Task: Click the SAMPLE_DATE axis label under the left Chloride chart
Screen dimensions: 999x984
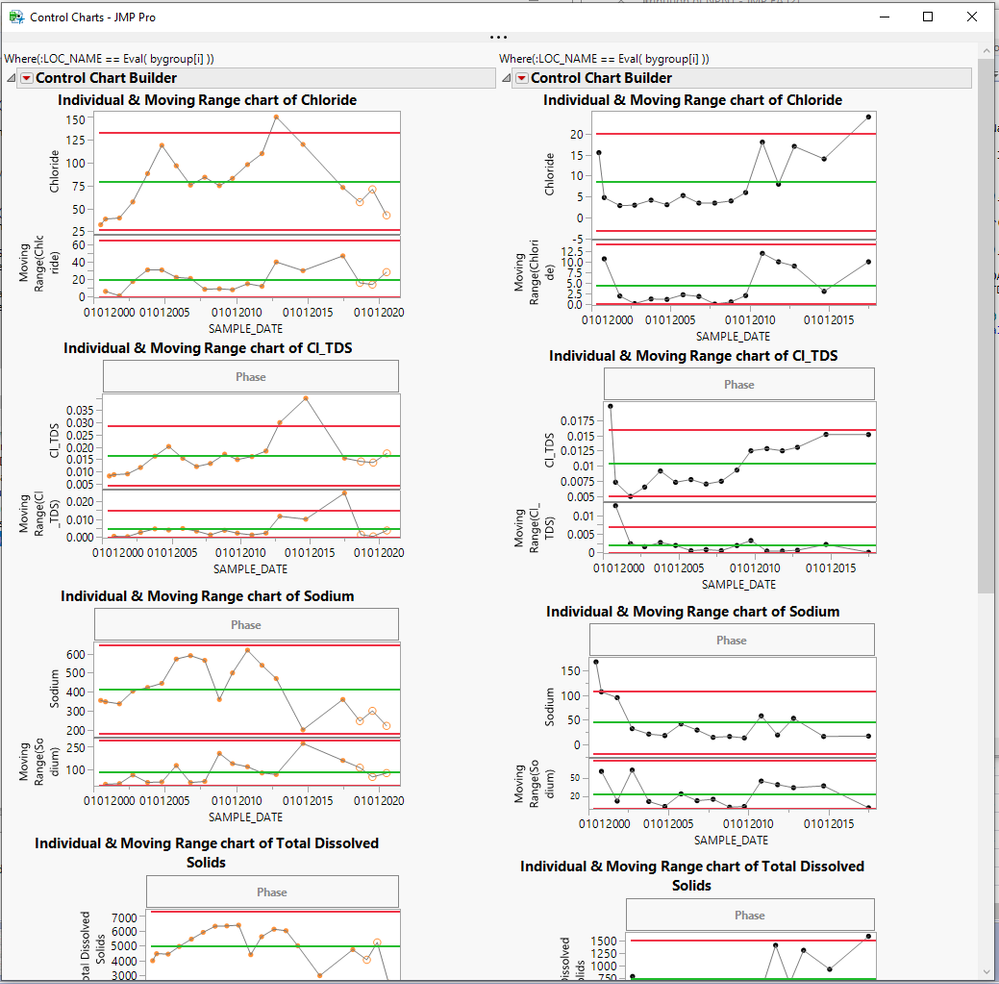Action: (x=246, y=329)
